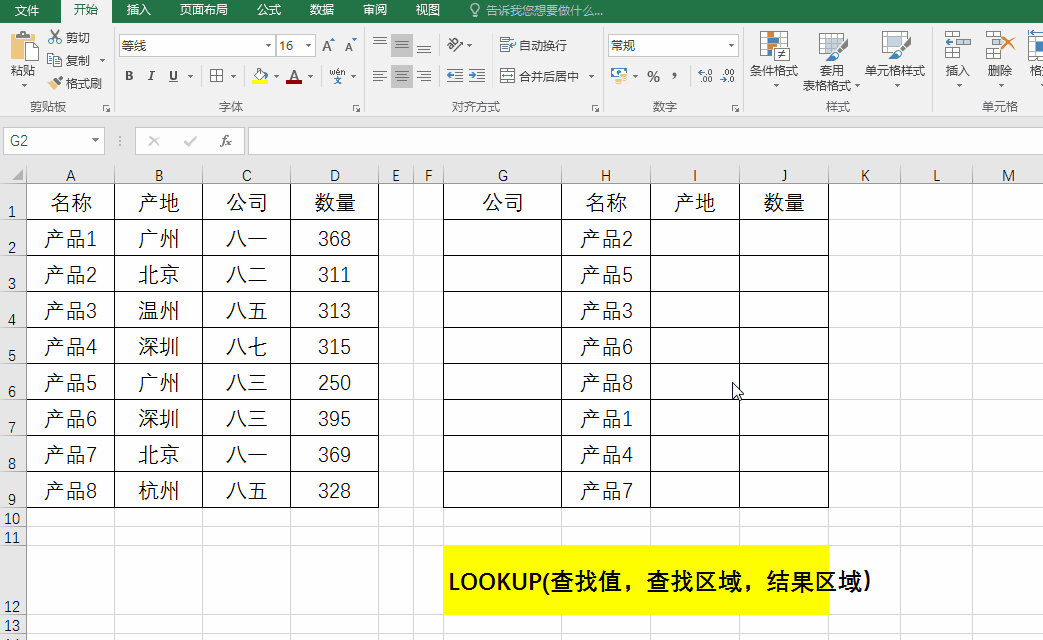Click the text orientation icon
Screen dimensions: 1043x640
pos(455,45)
